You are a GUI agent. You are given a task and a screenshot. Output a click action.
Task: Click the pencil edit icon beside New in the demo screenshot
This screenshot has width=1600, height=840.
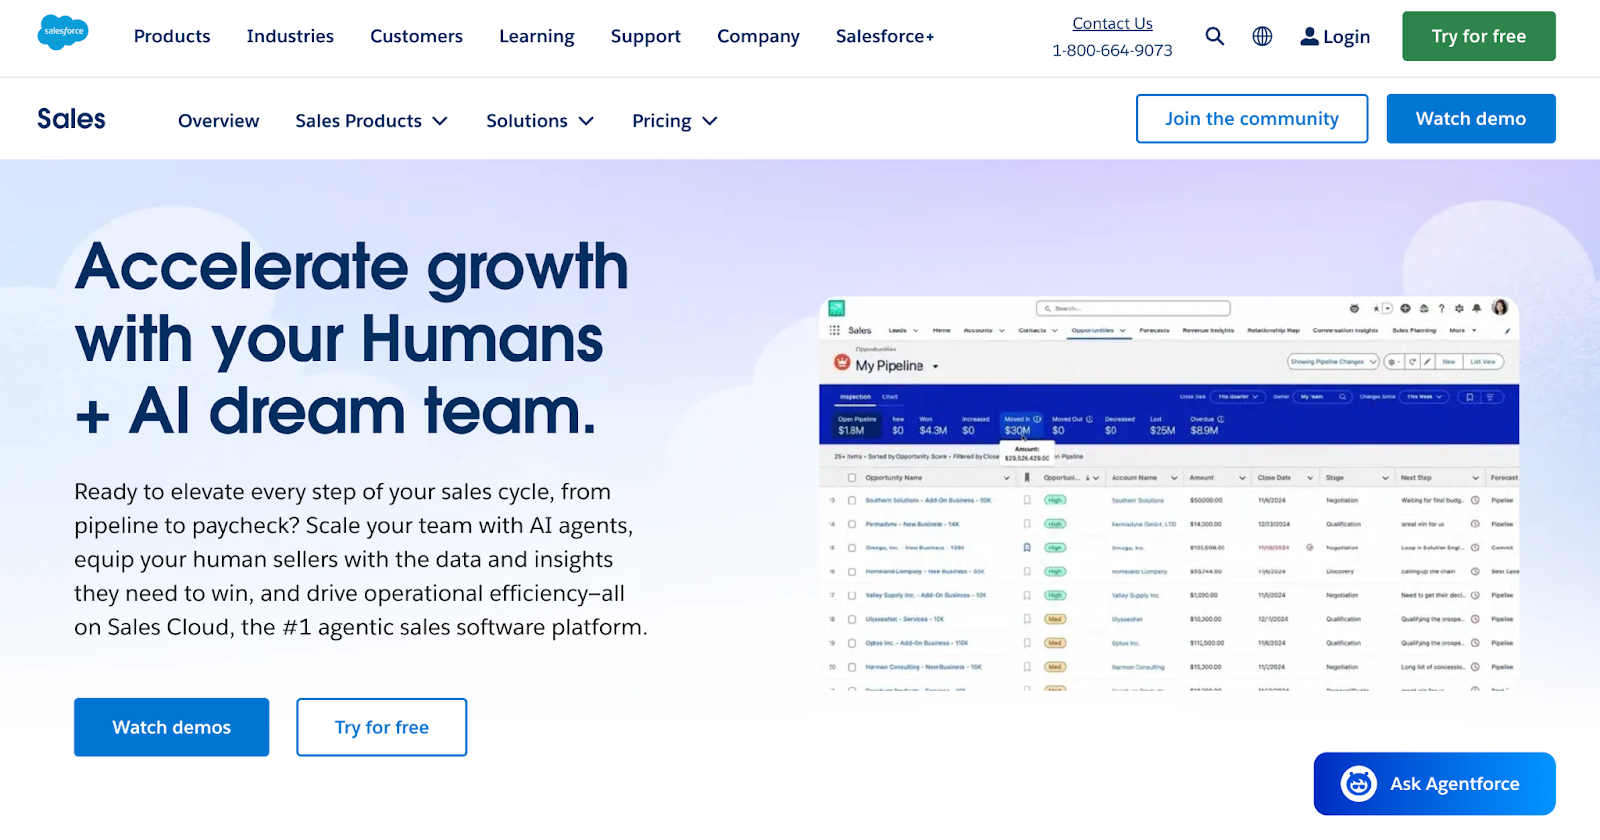pyautogui.click(x=1427, y=361)
